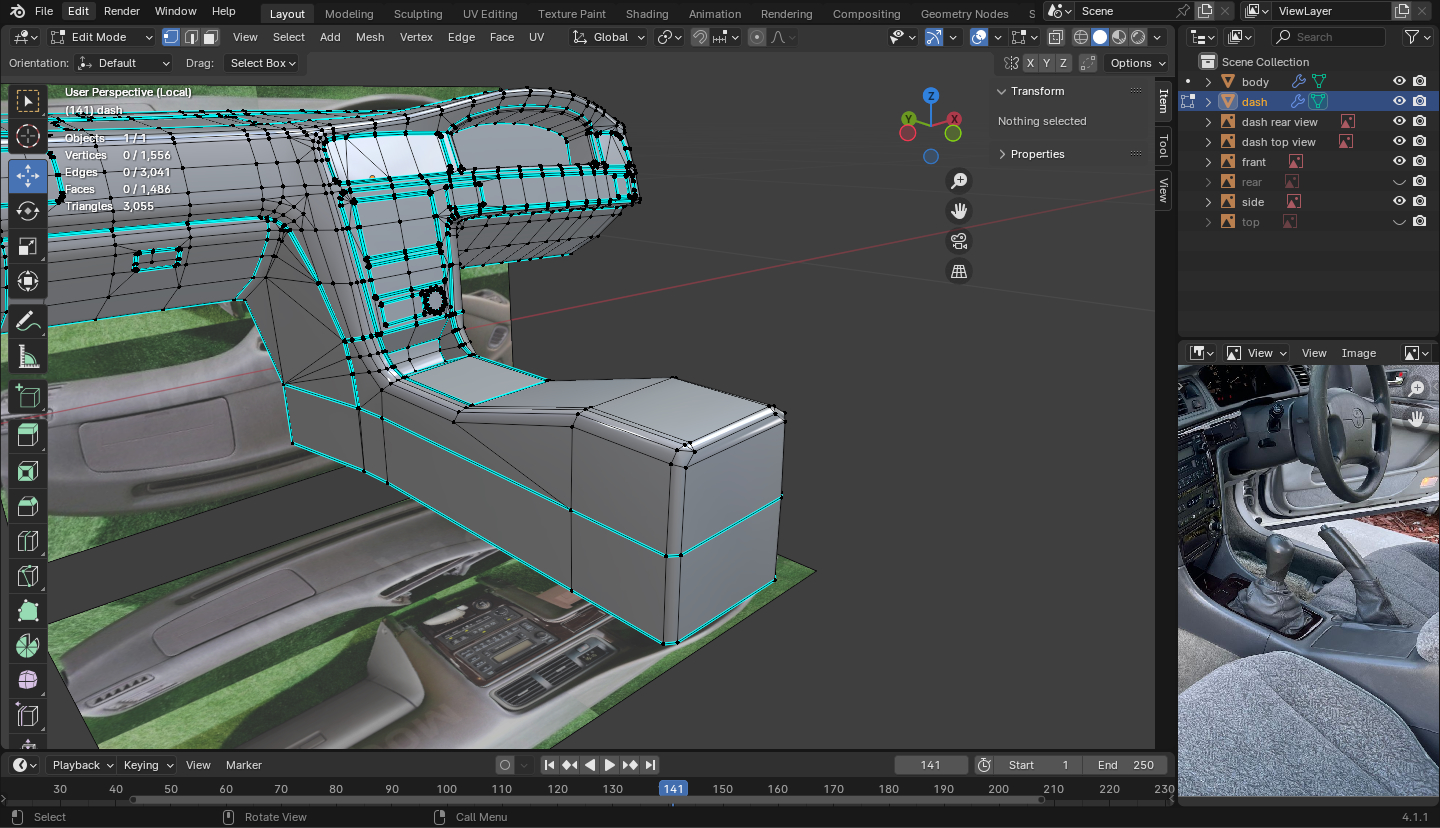Click the End frame field
The height and width of the screenshot is (828, 1440).
(1125, 765)
